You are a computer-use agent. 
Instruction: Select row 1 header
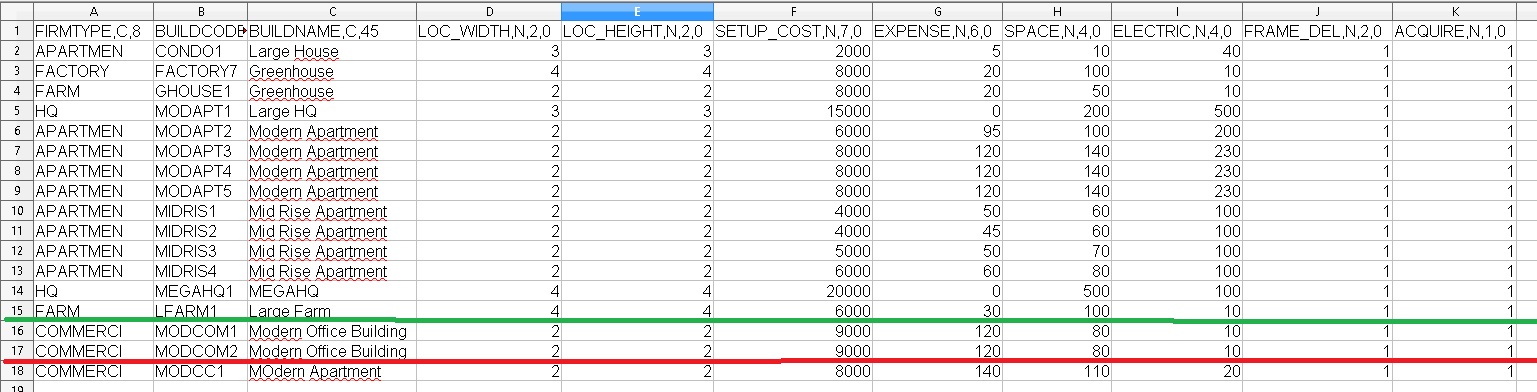(x=16, y=31)
